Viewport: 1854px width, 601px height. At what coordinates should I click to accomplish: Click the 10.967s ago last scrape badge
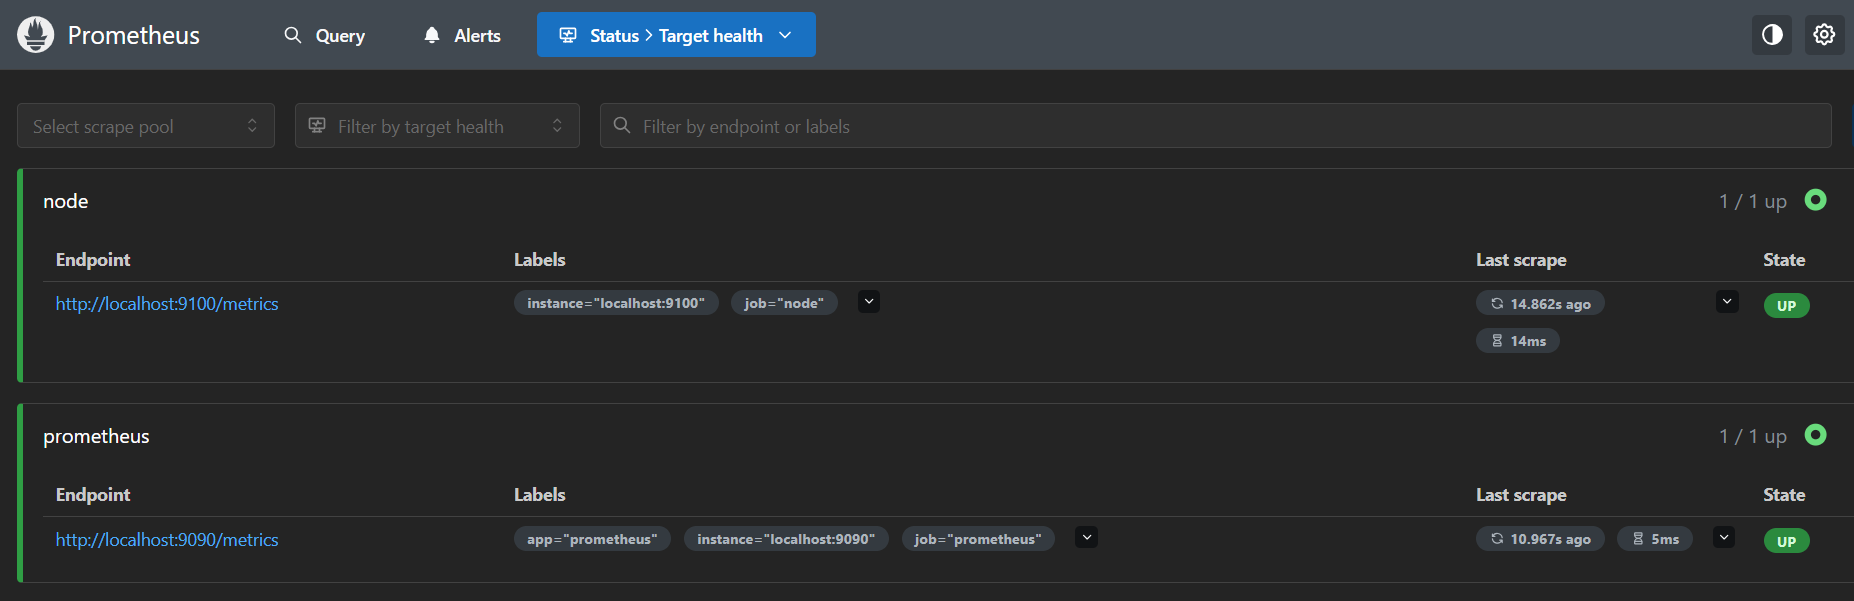point(1540,539)
